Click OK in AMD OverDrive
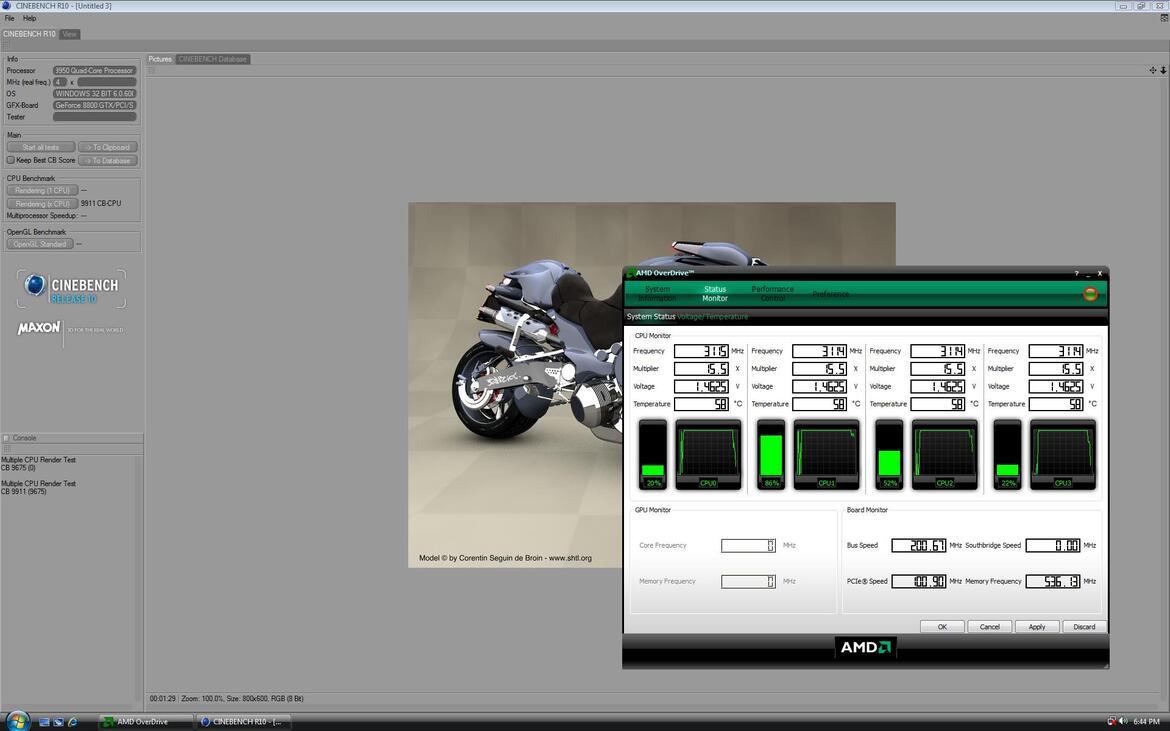 pos(942,627)
